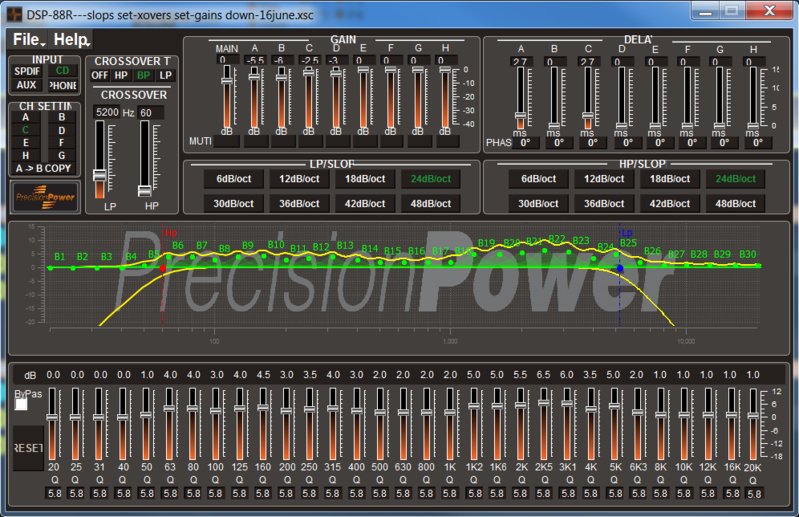Select AUX input

(27, 85)
